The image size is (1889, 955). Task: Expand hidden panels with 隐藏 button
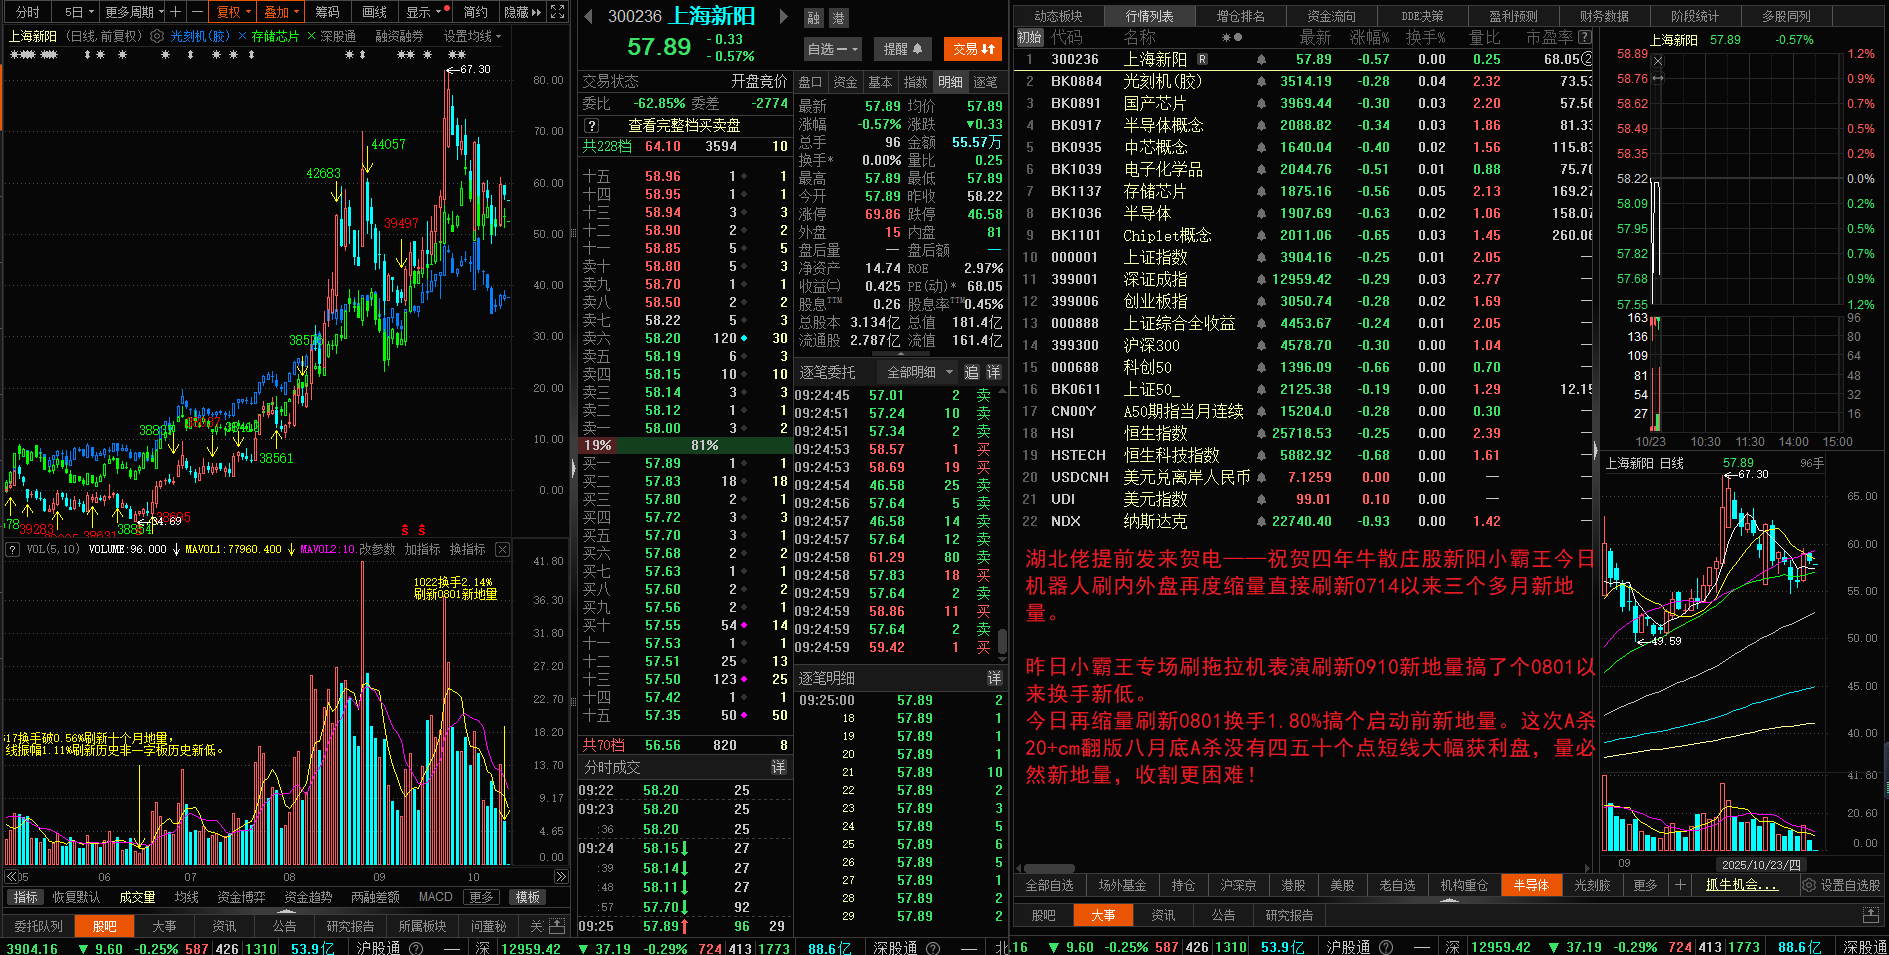pyautogui.click(x=522, y=12)
